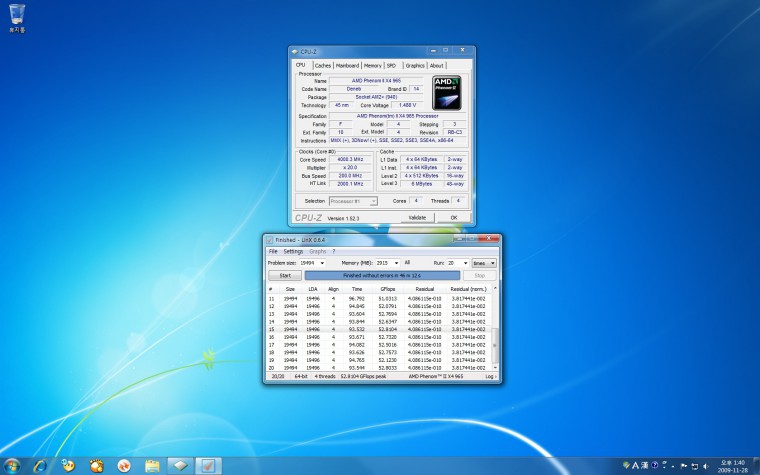Click the CPU-Z title bar icon
The height and width of the screenshot is (475, 760).
295,52
